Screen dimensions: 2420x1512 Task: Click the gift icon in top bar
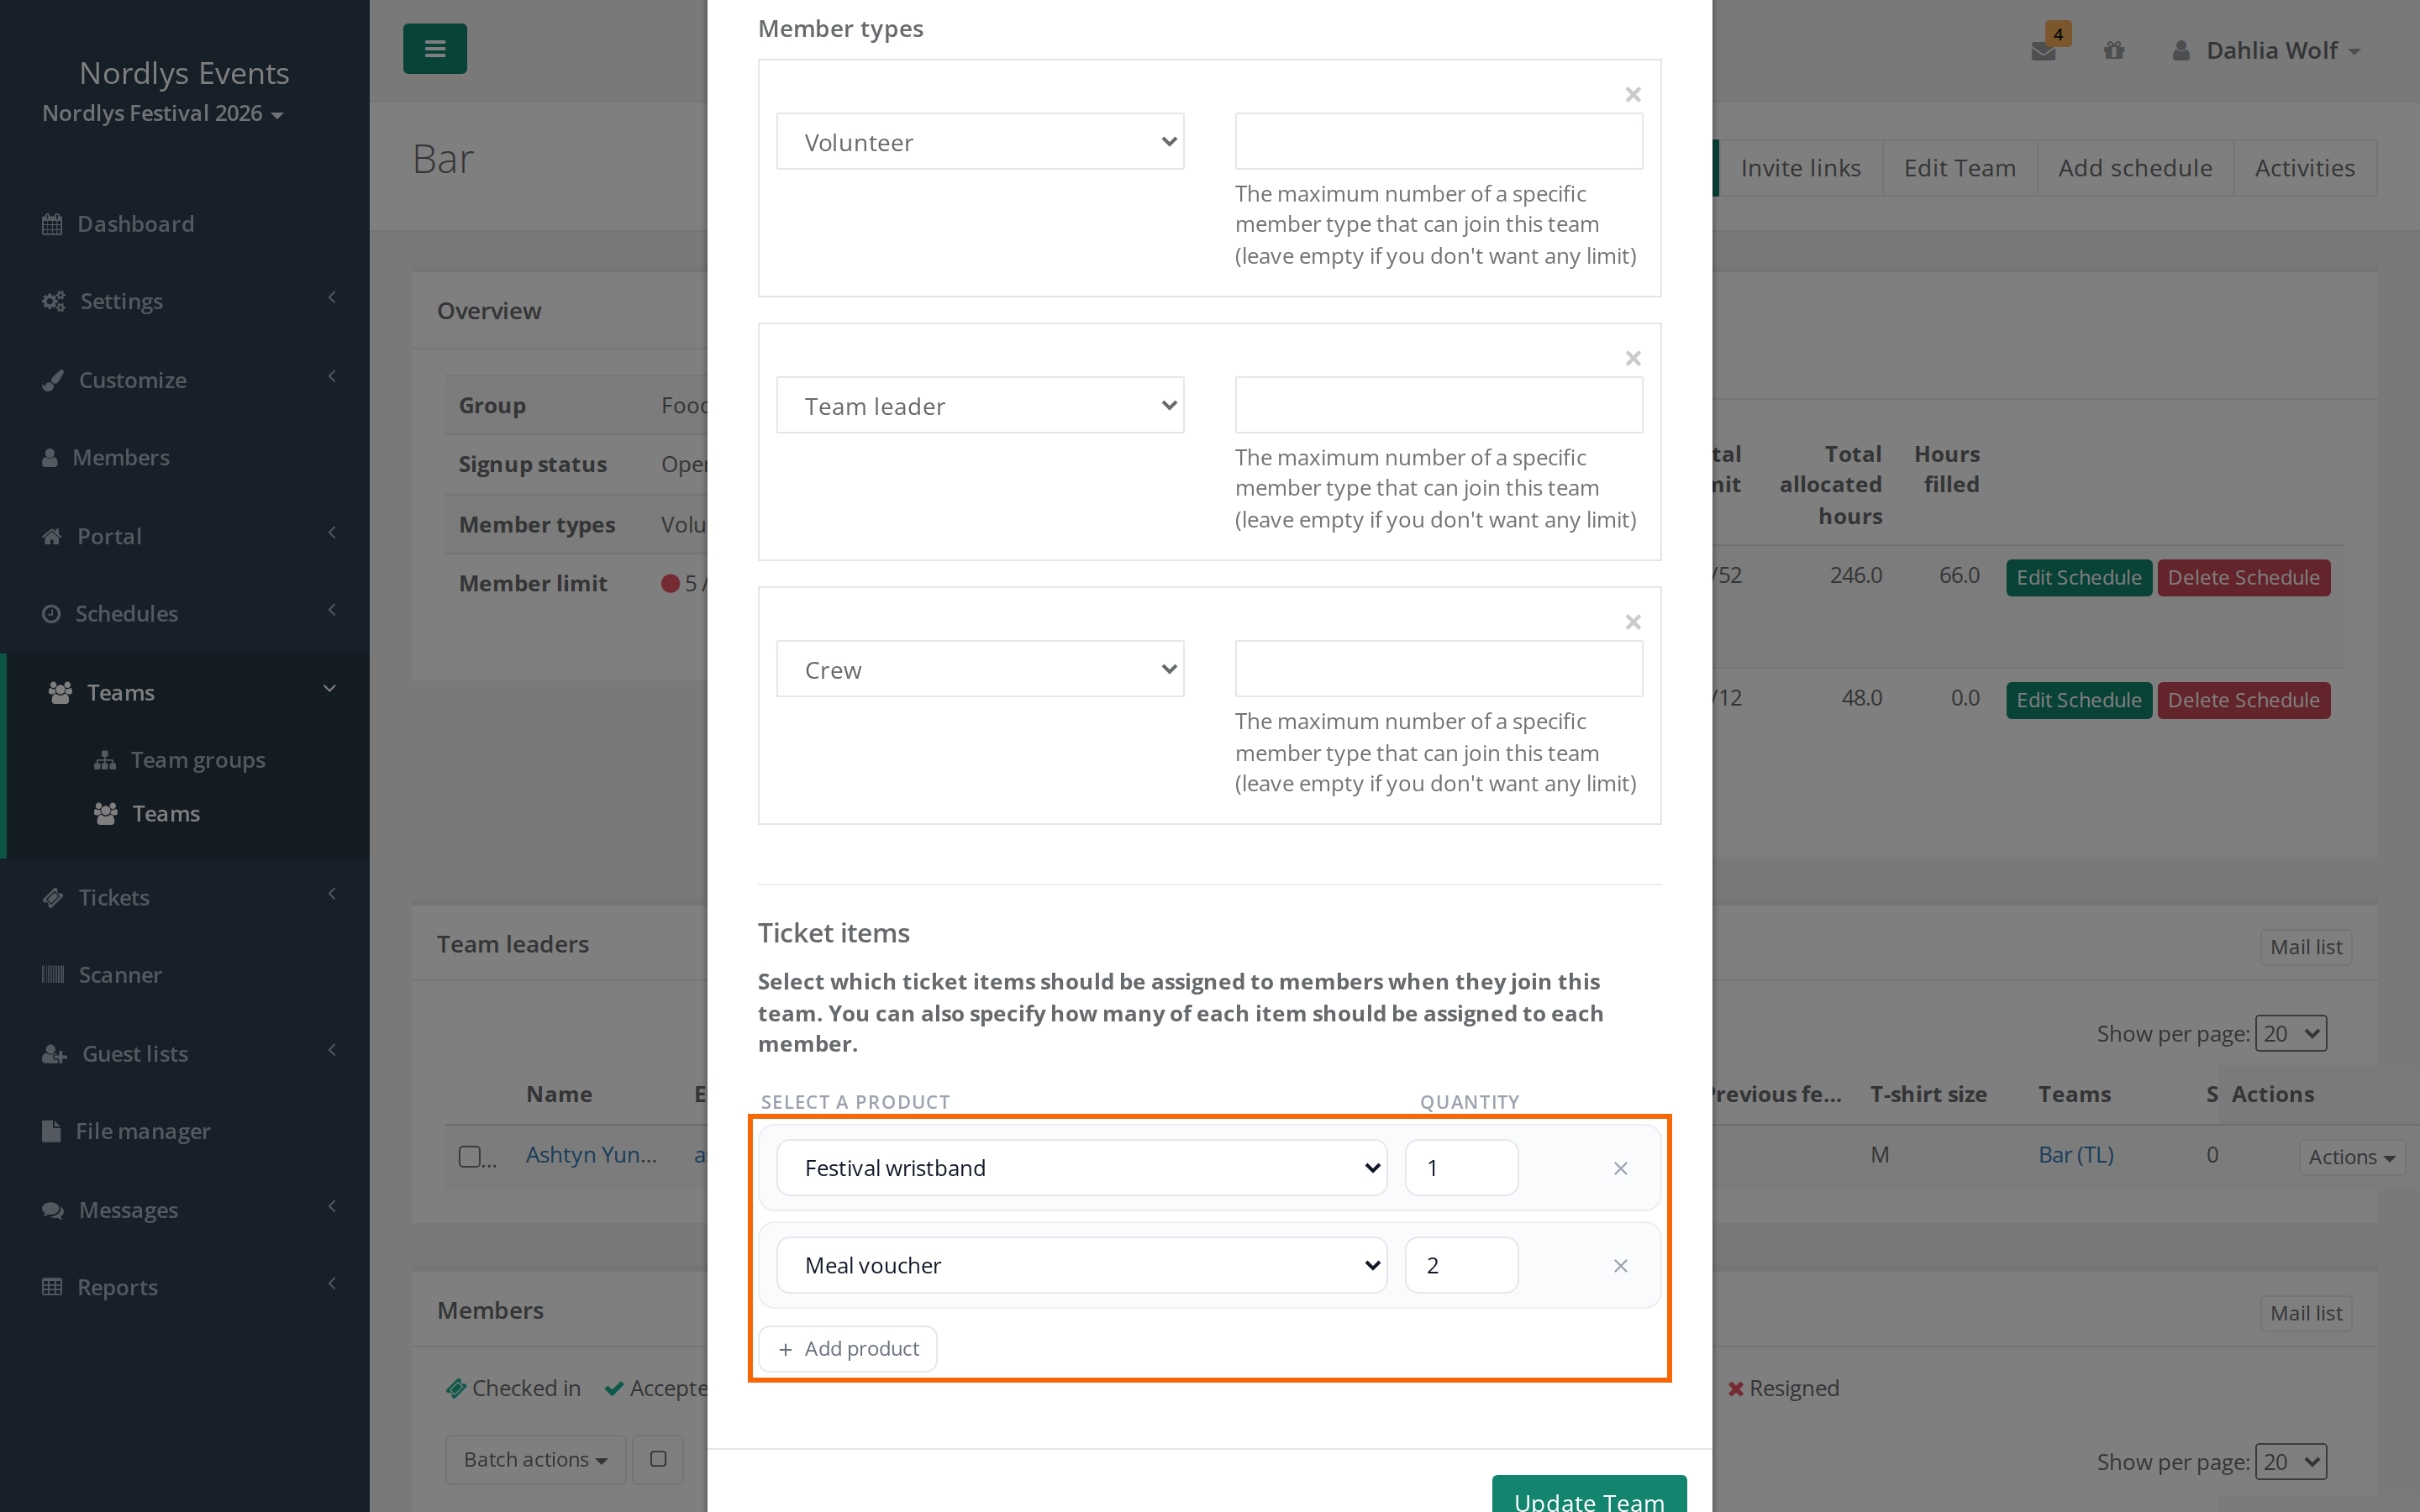click(2113, 50)
